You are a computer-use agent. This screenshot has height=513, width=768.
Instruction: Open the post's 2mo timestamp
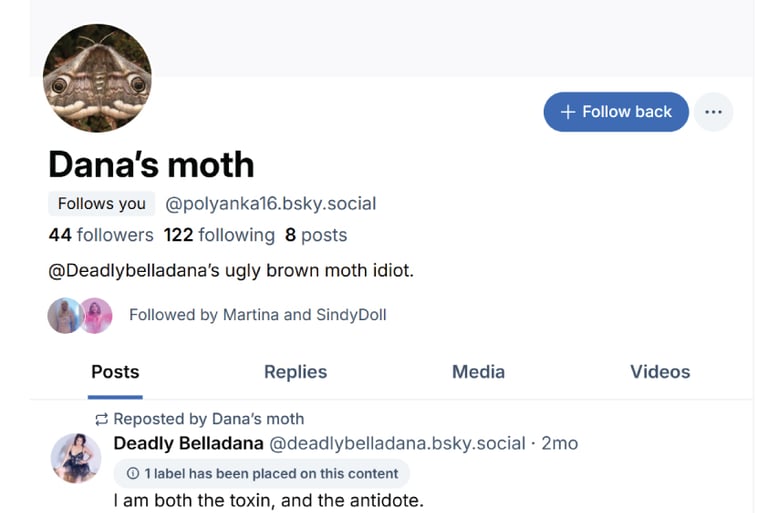click(560, 443)
